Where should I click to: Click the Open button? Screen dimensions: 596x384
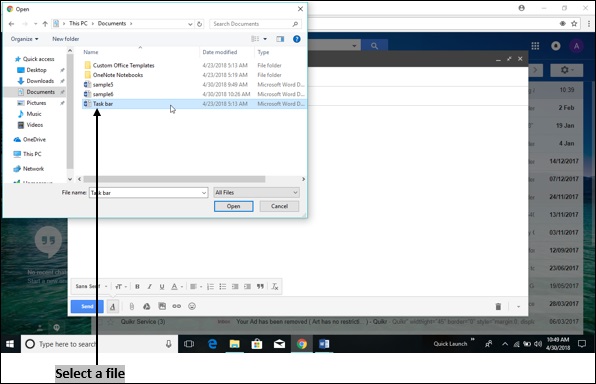(233, 206)
